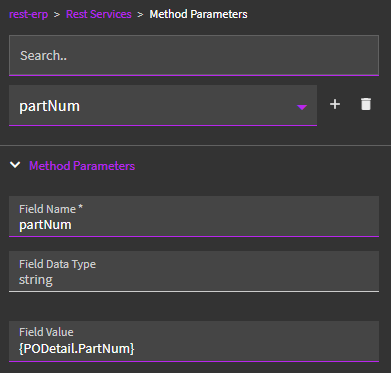The height and width of the screenshot is (373, 391).
Task: Place cursor in {PODetail.PartNum} text
Action: pyautogui.click(x=77, y=349)
